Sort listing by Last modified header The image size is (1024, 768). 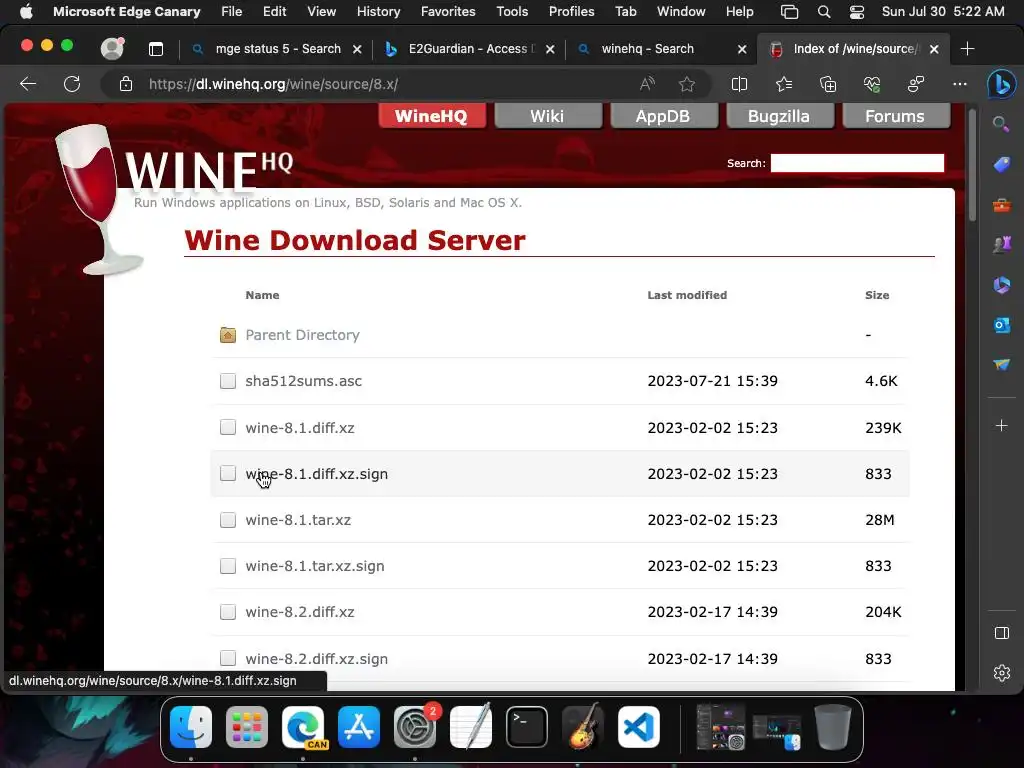tap(687, 295)
